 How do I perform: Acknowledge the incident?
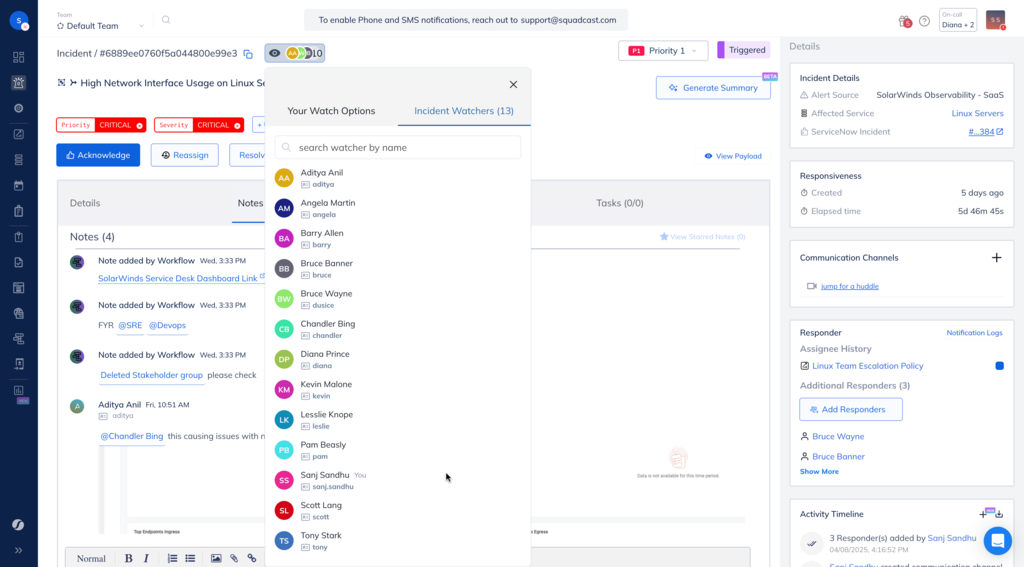[98, 155]
